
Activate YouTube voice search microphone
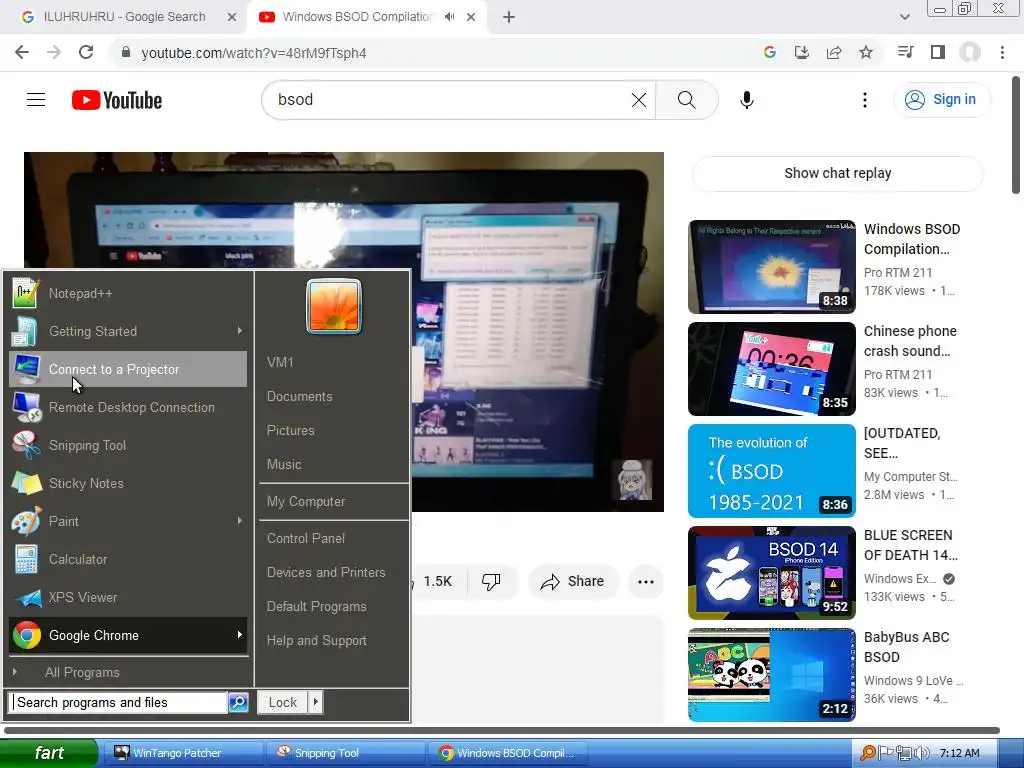click(747, 100)
